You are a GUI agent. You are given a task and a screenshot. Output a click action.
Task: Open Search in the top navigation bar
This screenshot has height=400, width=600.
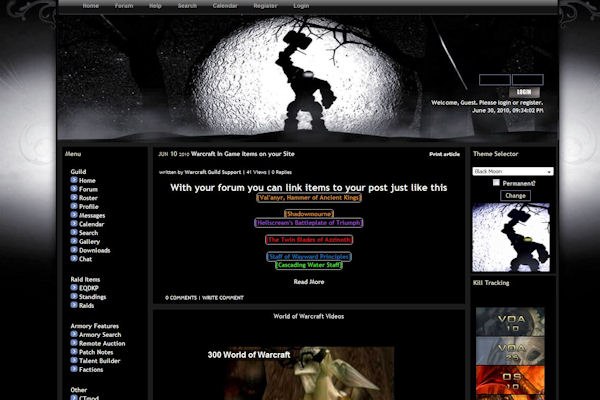click(187, 6)
